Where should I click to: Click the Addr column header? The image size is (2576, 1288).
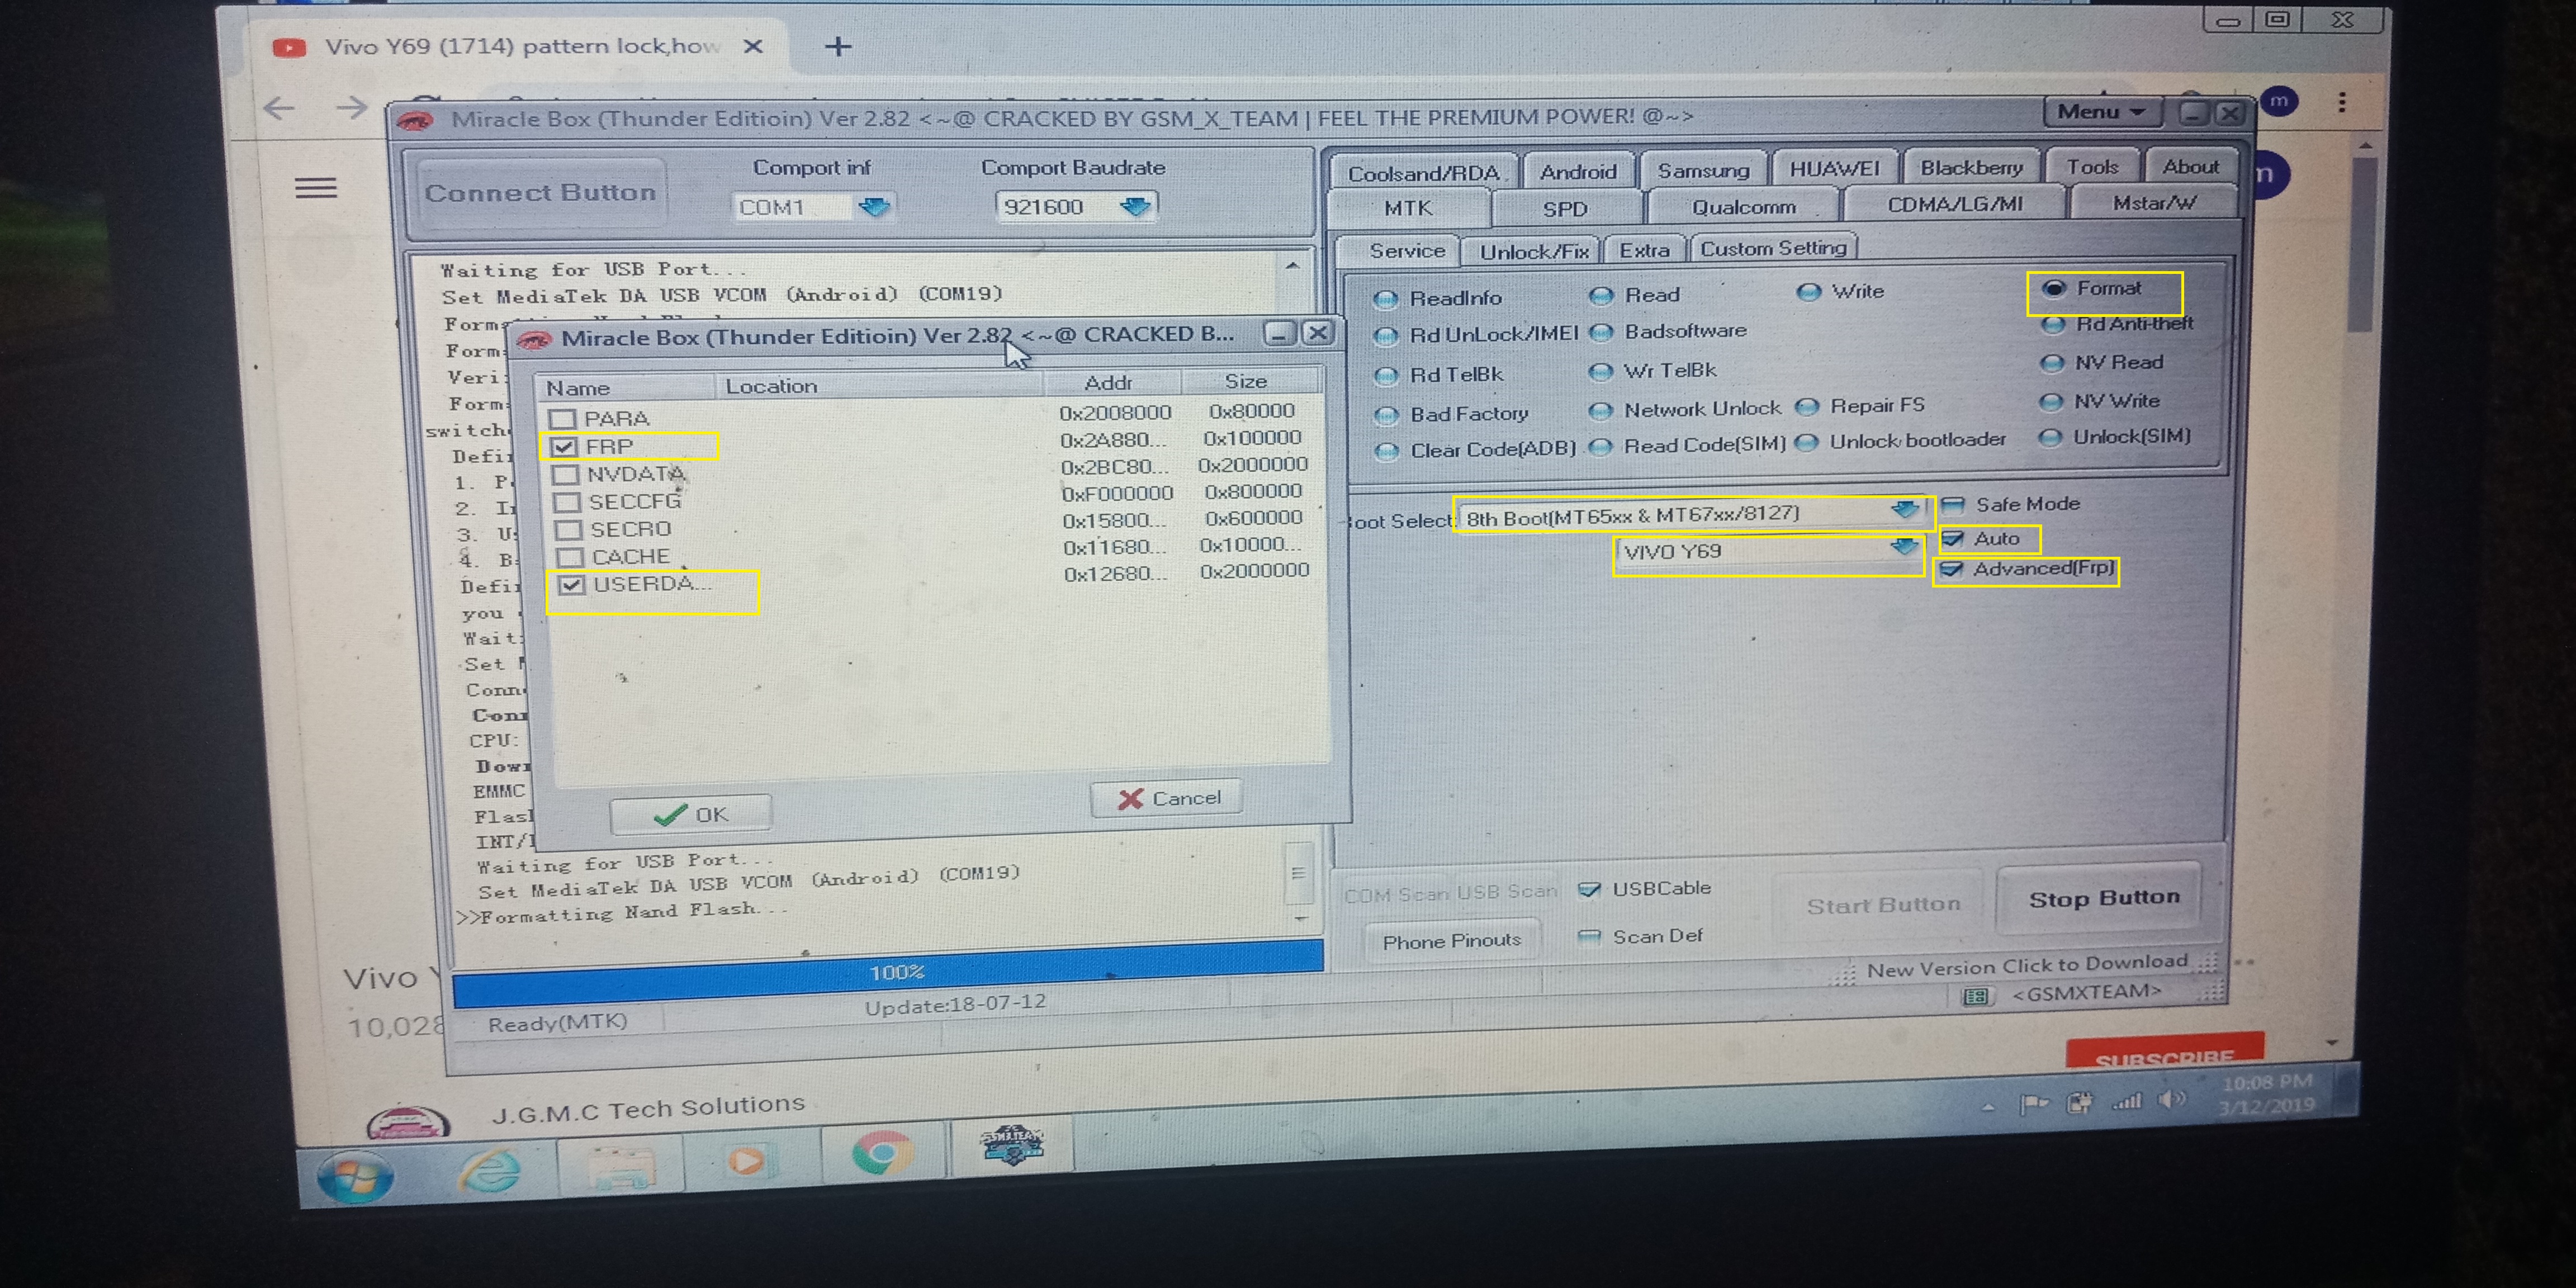click(1110, 383)
